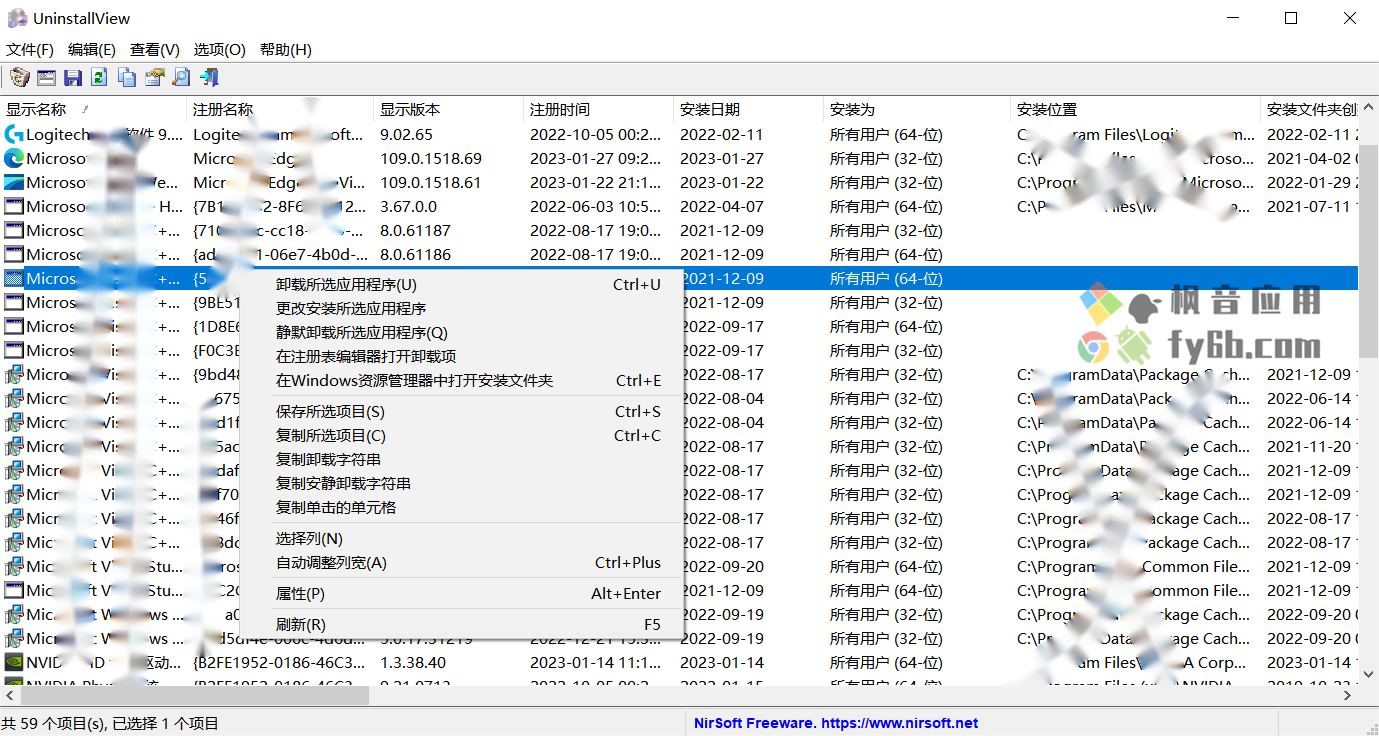
Task: Click the Uninstall selected software toolbar icon
Action: click(x=19, y=77)
